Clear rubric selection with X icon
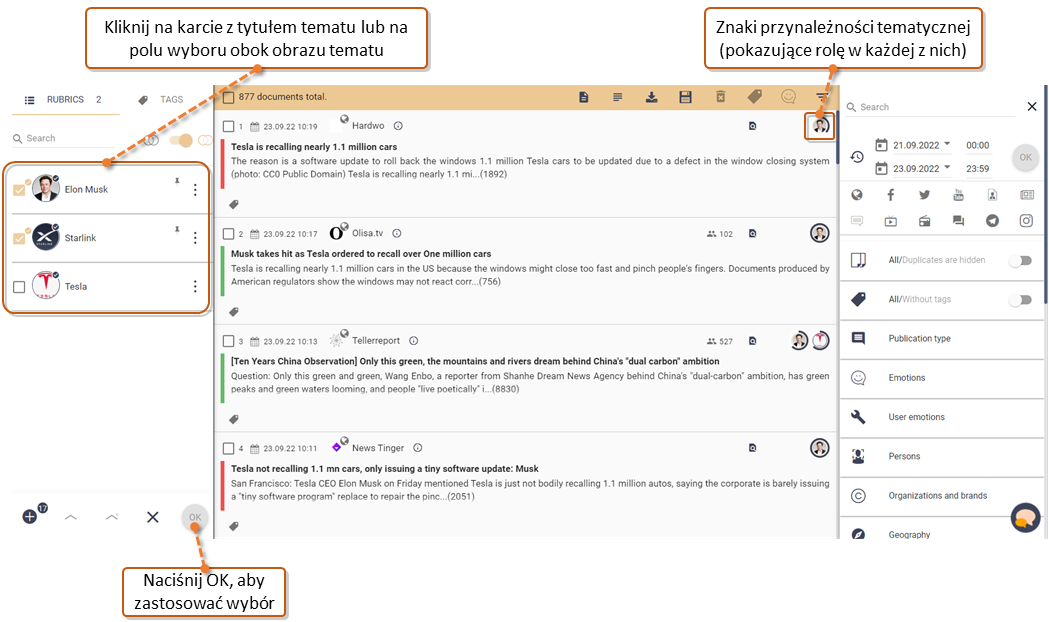This screenshot has height=622, width=1049. pos(153,517)
